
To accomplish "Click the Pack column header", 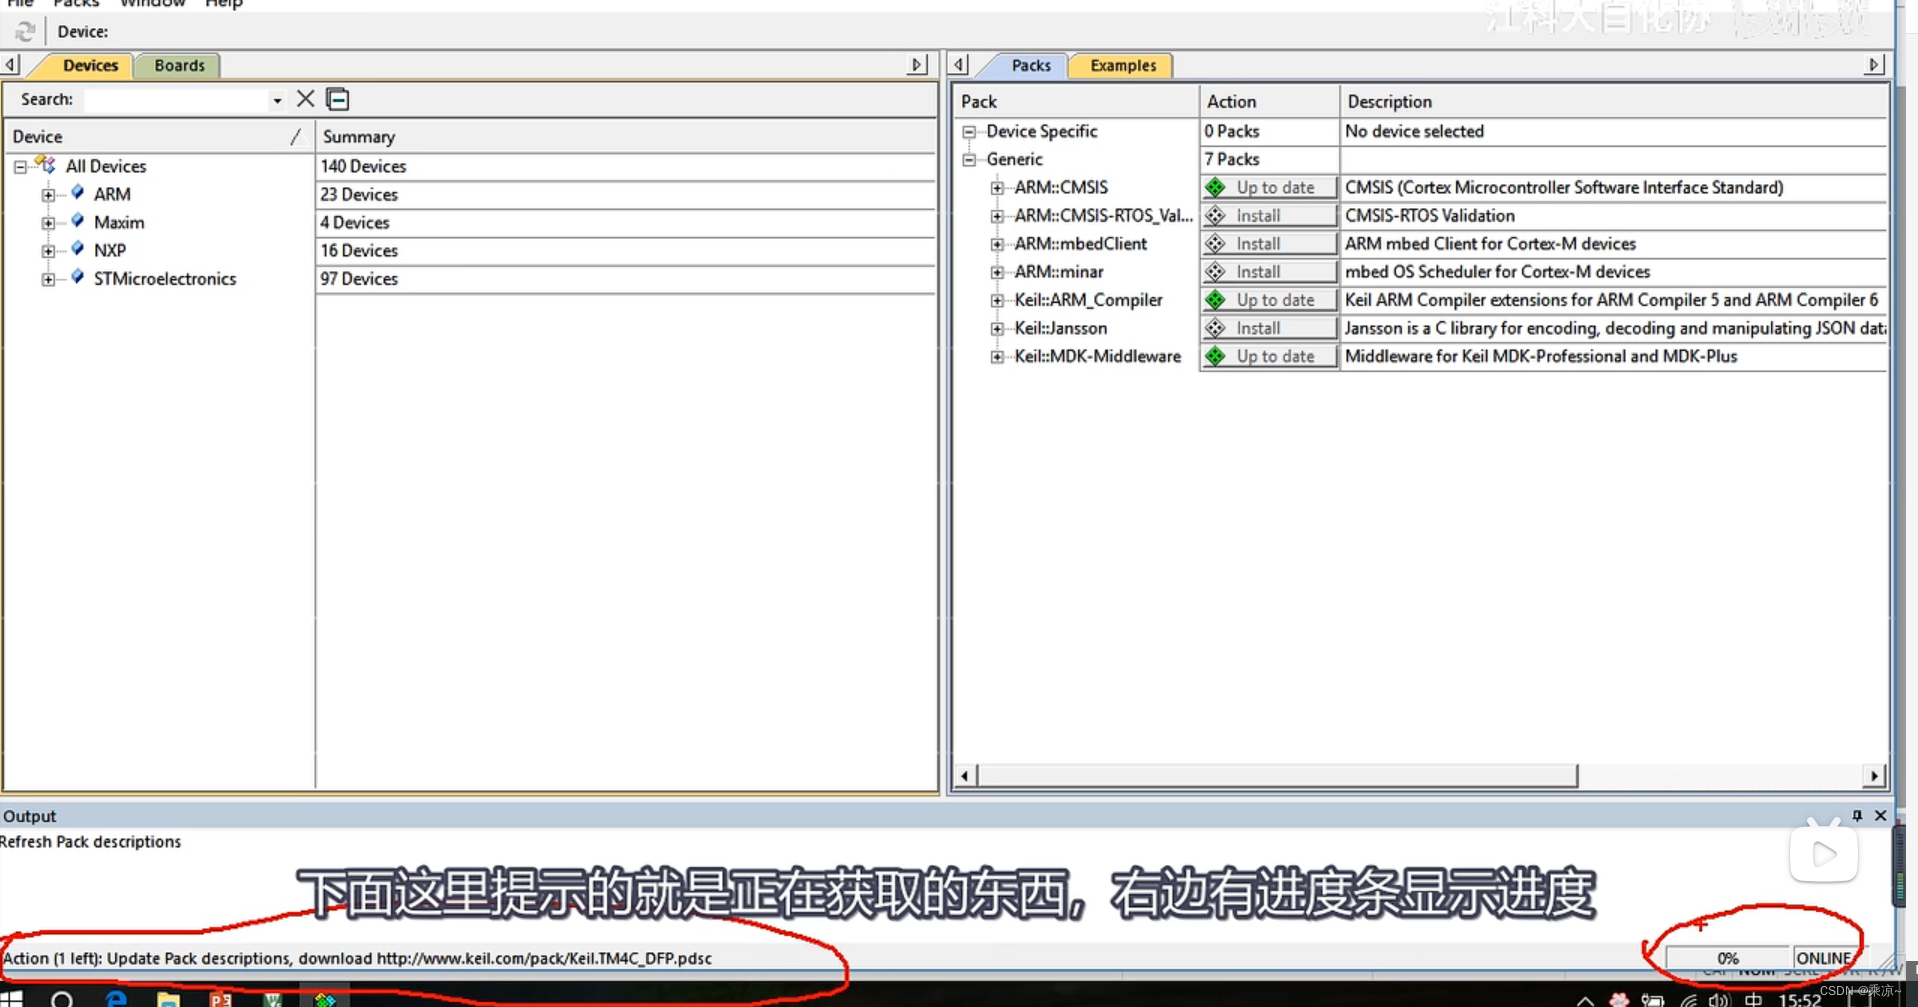I will click(1076, 101).
